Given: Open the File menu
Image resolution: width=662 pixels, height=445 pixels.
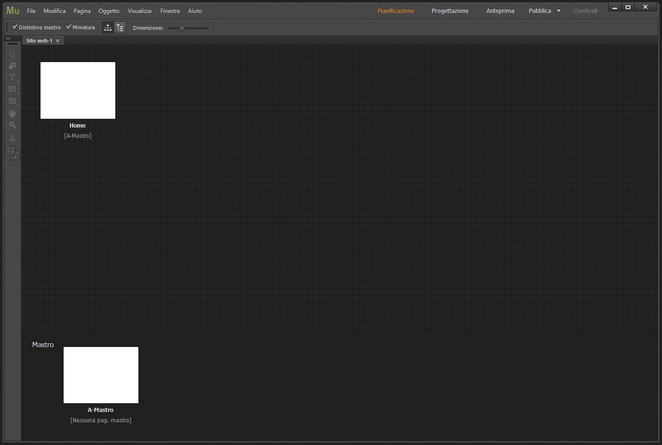Looking at the screenshot, I should (x=31, y=11).
